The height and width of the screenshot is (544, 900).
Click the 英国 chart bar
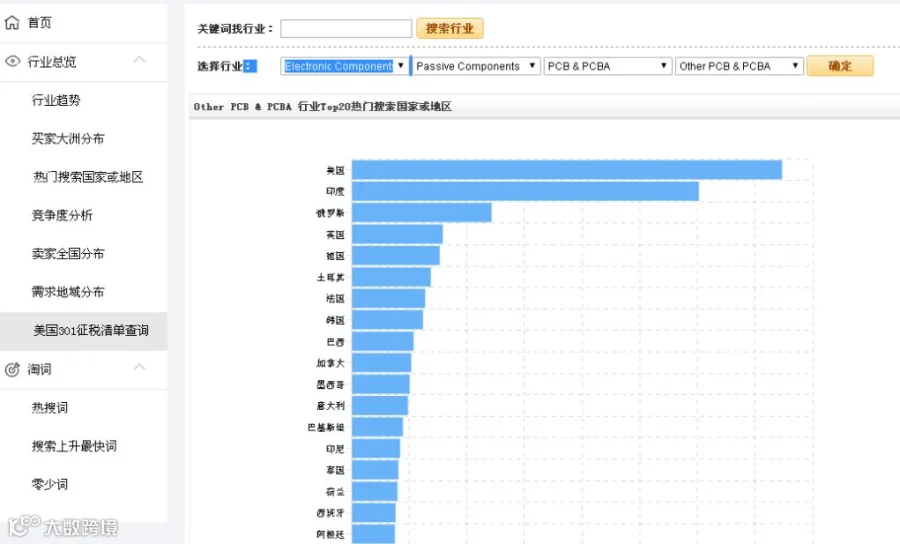click(x=397, y=234)
